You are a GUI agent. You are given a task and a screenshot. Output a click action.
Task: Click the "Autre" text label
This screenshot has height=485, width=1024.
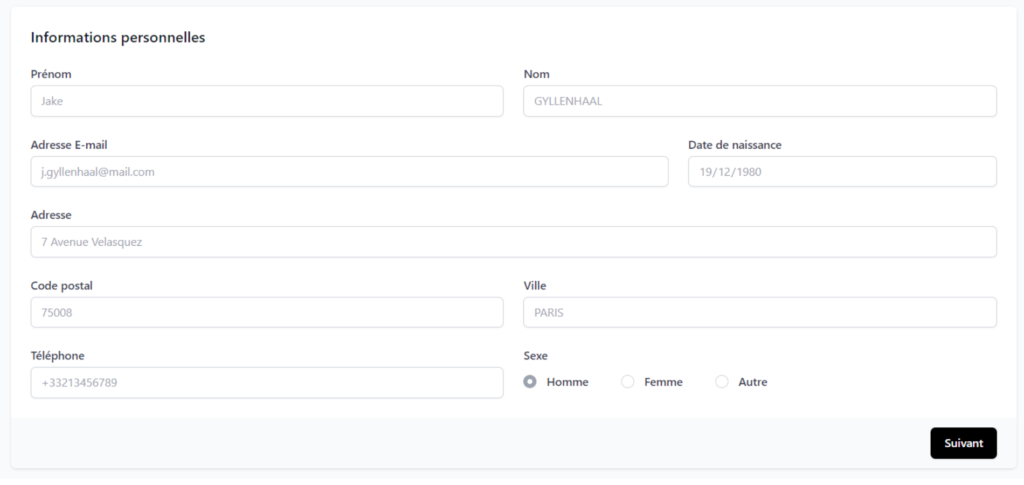(x=752, y=382)
